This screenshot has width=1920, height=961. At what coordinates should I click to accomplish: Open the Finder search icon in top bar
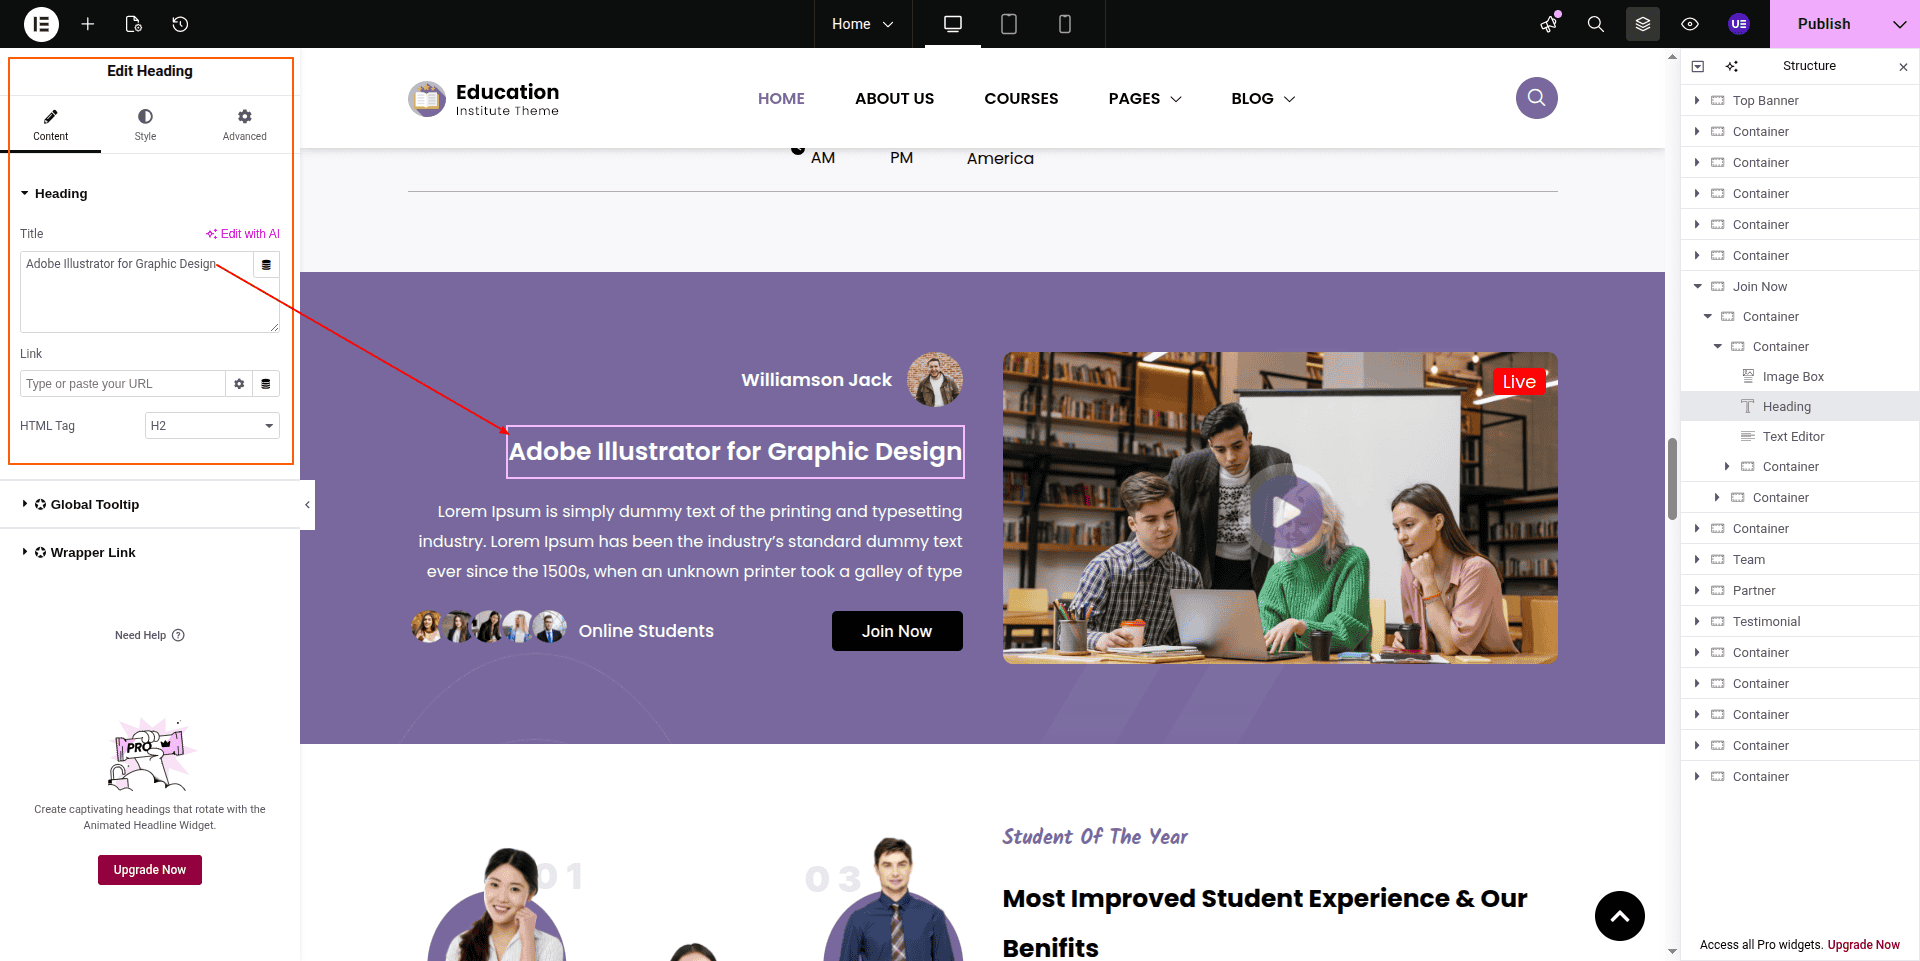(x=1595, y=24)
